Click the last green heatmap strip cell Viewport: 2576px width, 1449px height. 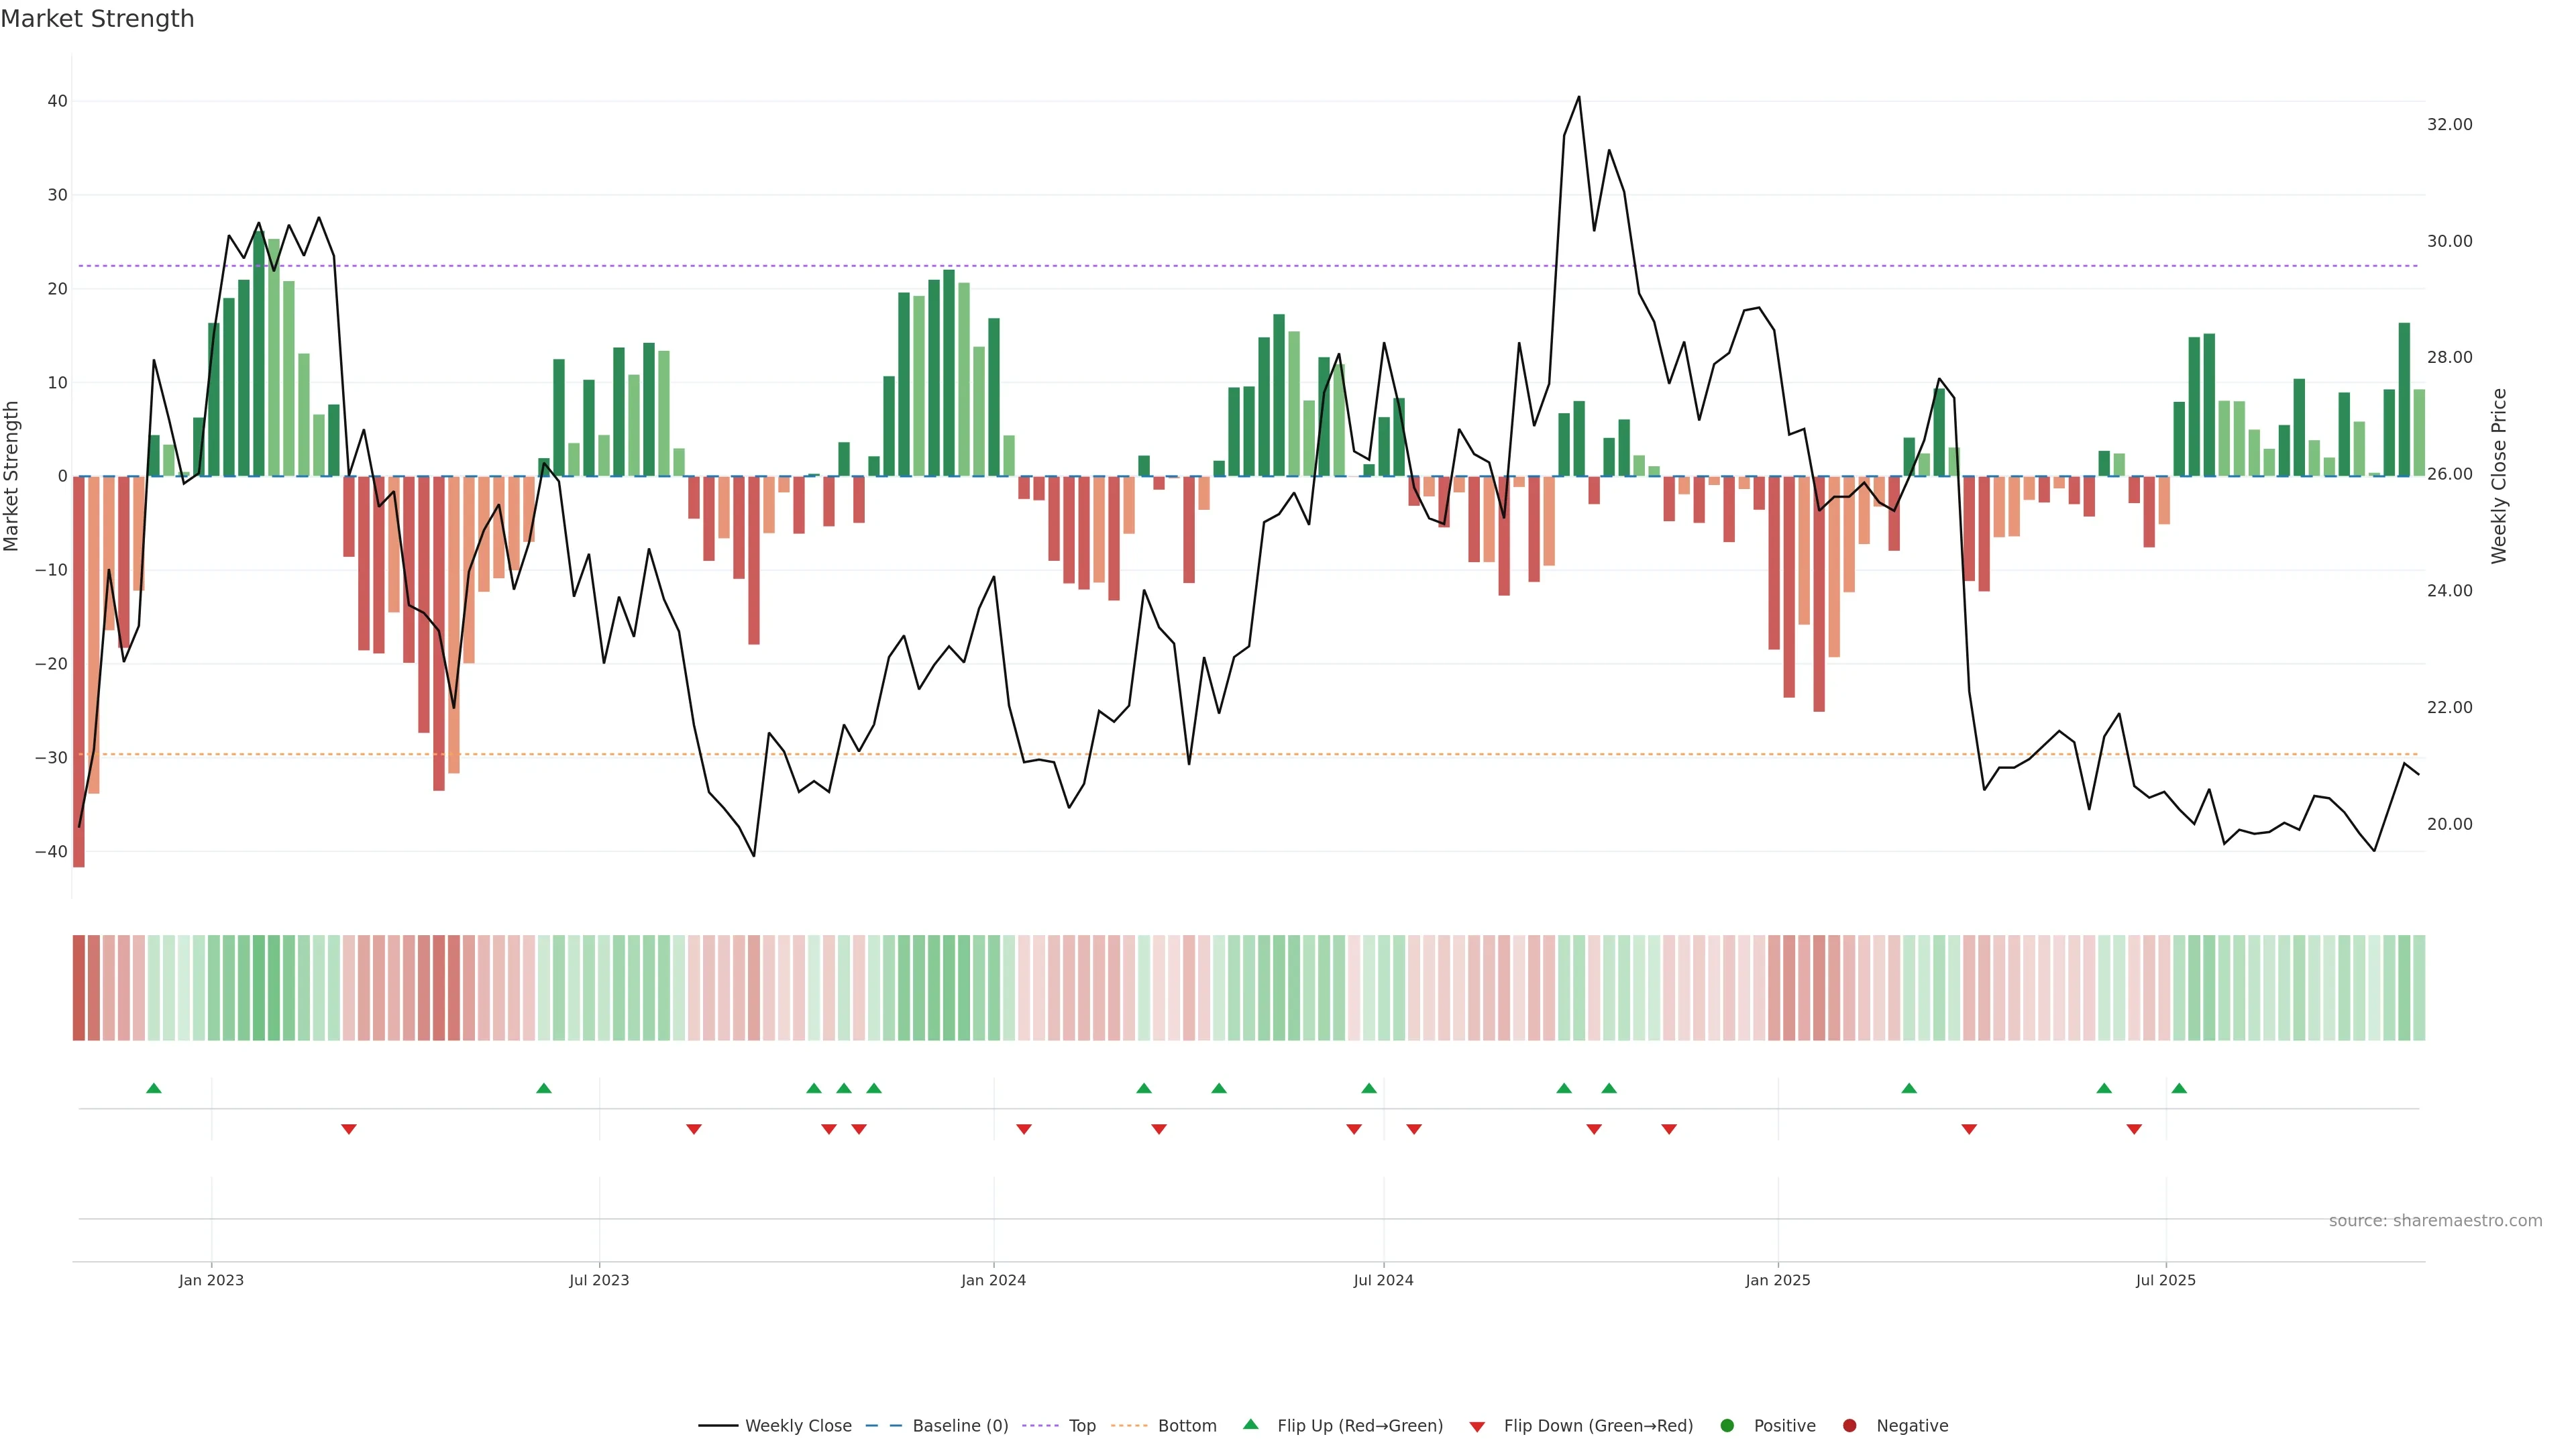pos(2419,987)
